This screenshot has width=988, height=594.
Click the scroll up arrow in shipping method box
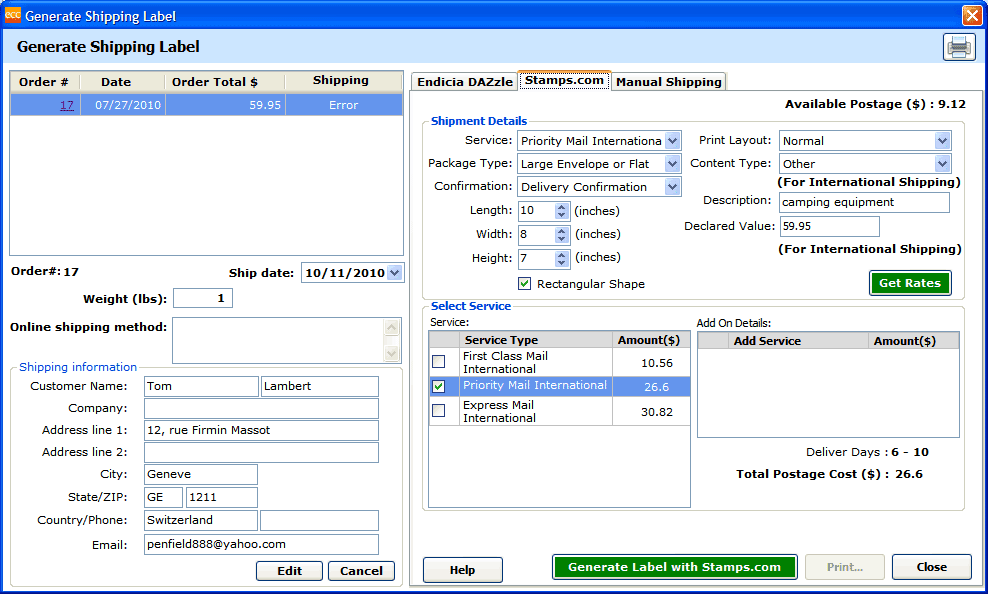[391, 327]
